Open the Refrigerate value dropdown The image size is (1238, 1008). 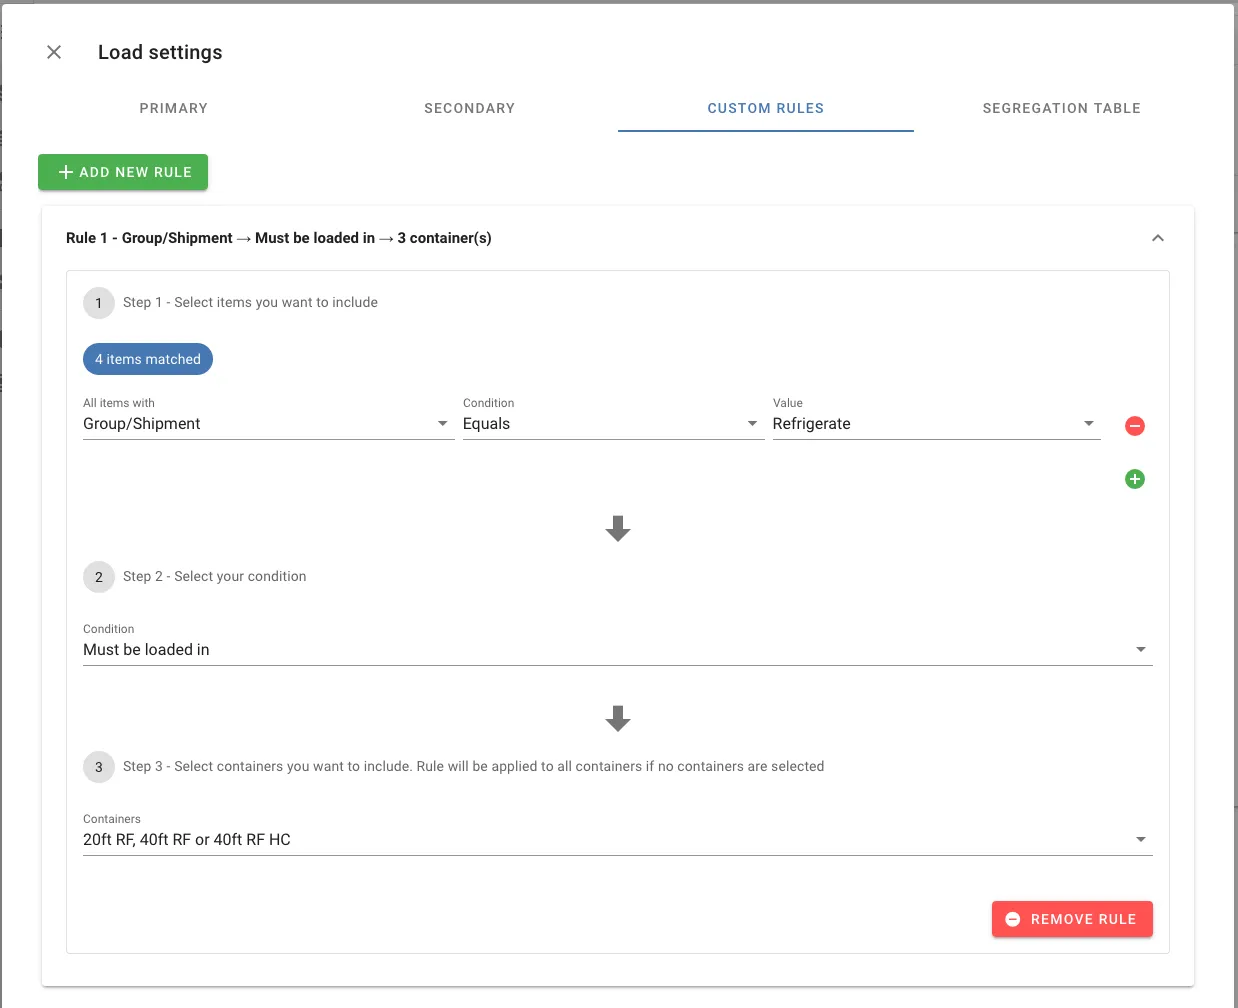coord(934,424)
